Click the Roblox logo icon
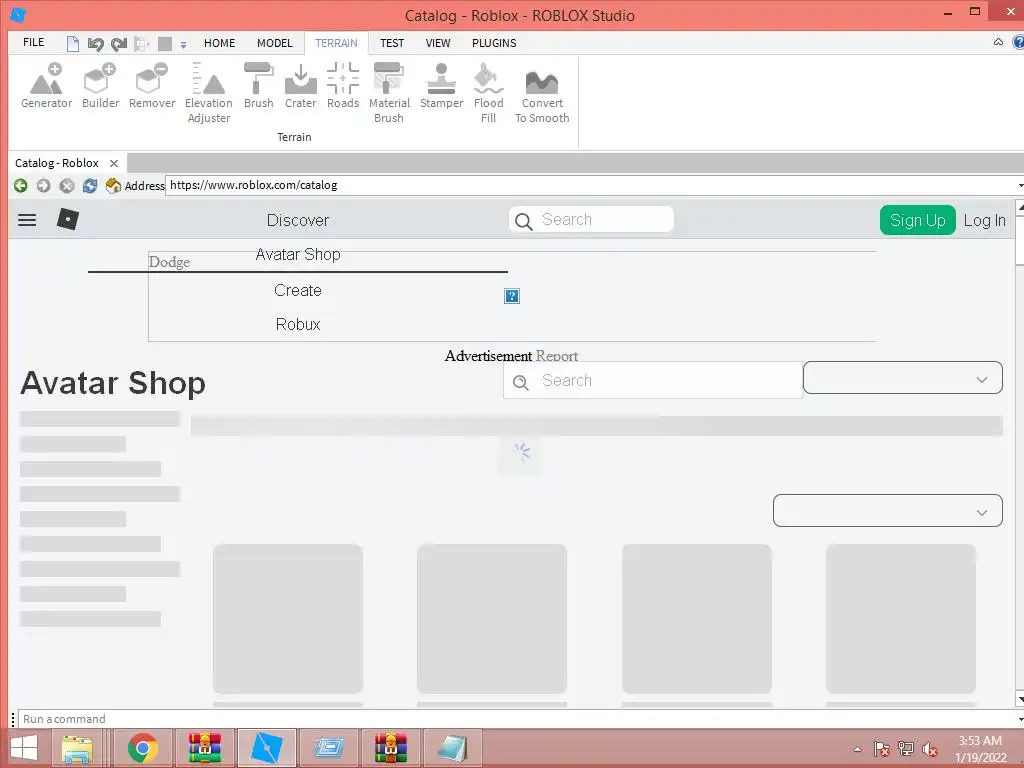 [x=68, y=219]
